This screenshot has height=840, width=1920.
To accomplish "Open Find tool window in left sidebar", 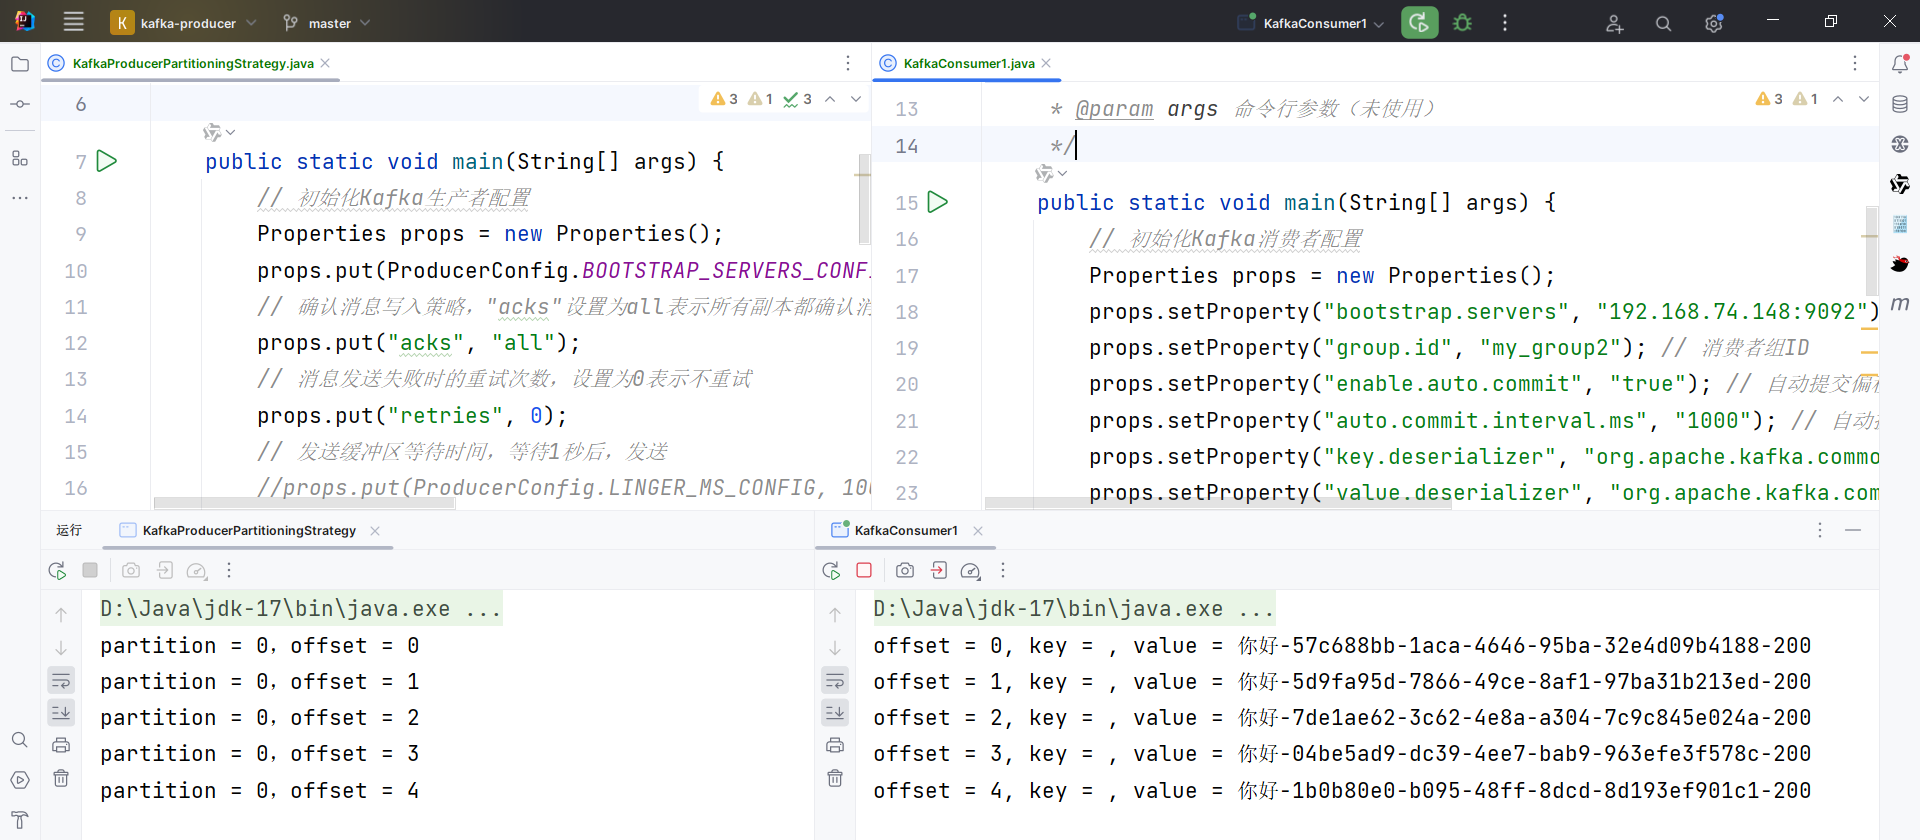I will point(20,740).
